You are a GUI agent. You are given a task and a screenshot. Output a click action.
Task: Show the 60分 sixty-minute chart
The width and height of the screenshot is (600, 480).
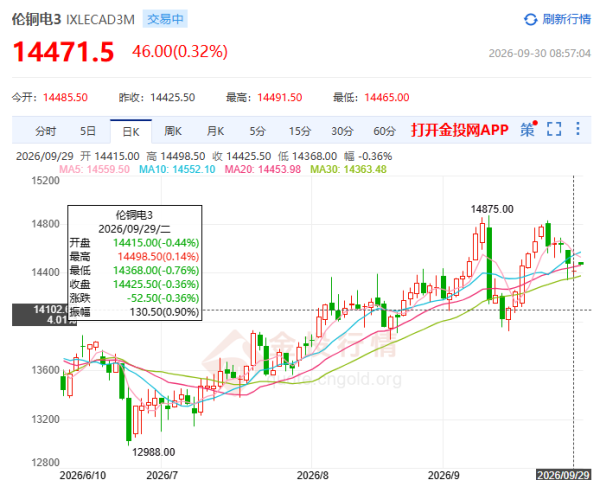(384, 131)
